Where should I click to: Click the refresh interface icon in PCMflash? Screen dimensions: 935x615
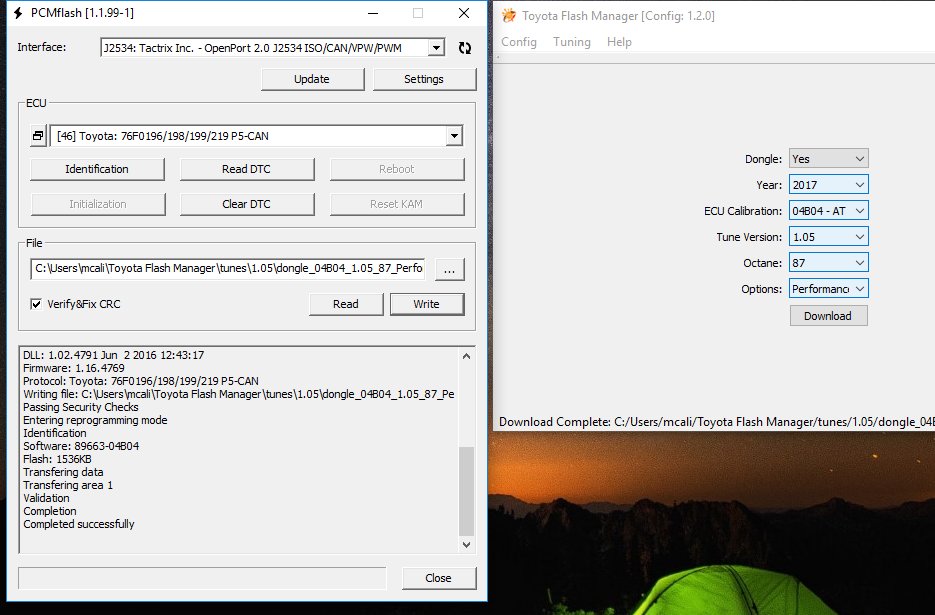tap(465, 48)
